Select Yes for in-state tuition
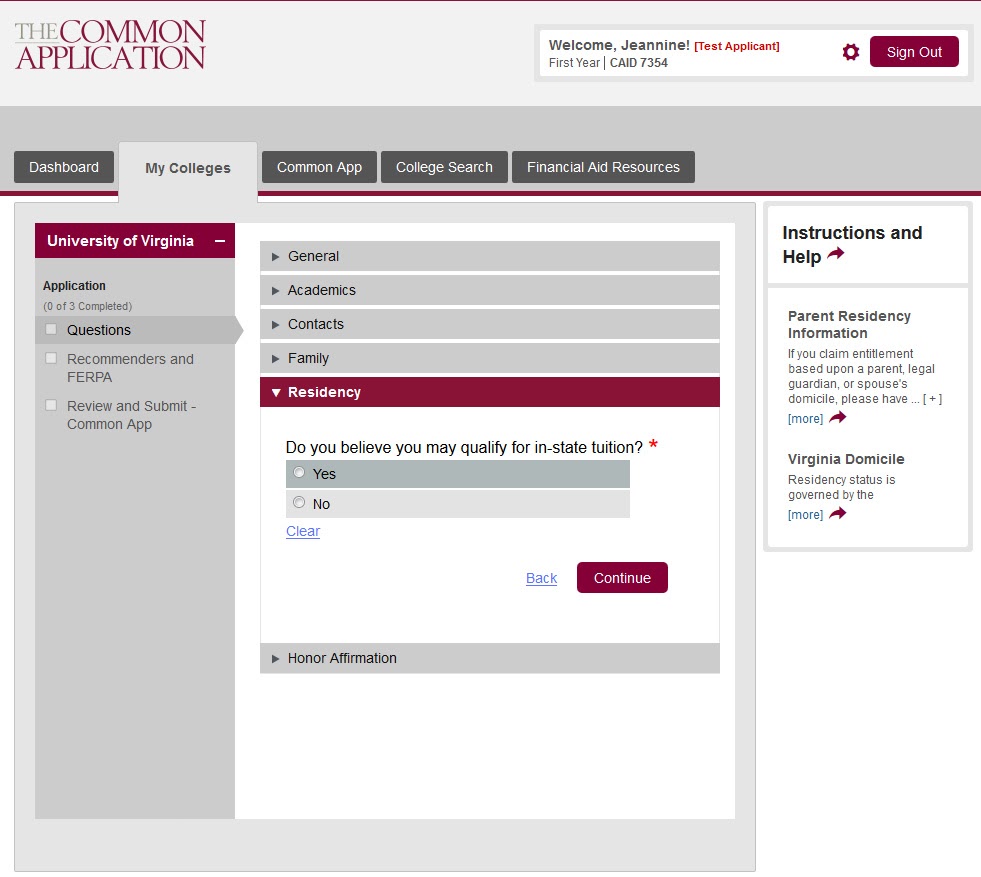The image size is (981, 877). coord(299,472)
